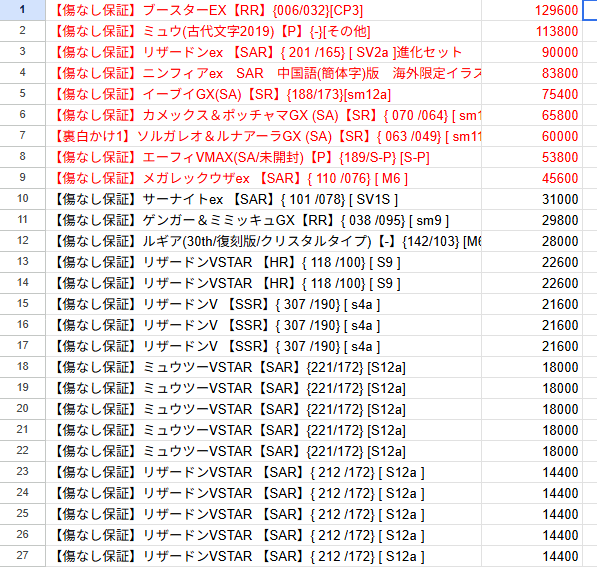The height and width of the screenshot is (567, 597).
Task: Click the ニンフィアex SAR 中国語 cell
Action: (263, 73)
